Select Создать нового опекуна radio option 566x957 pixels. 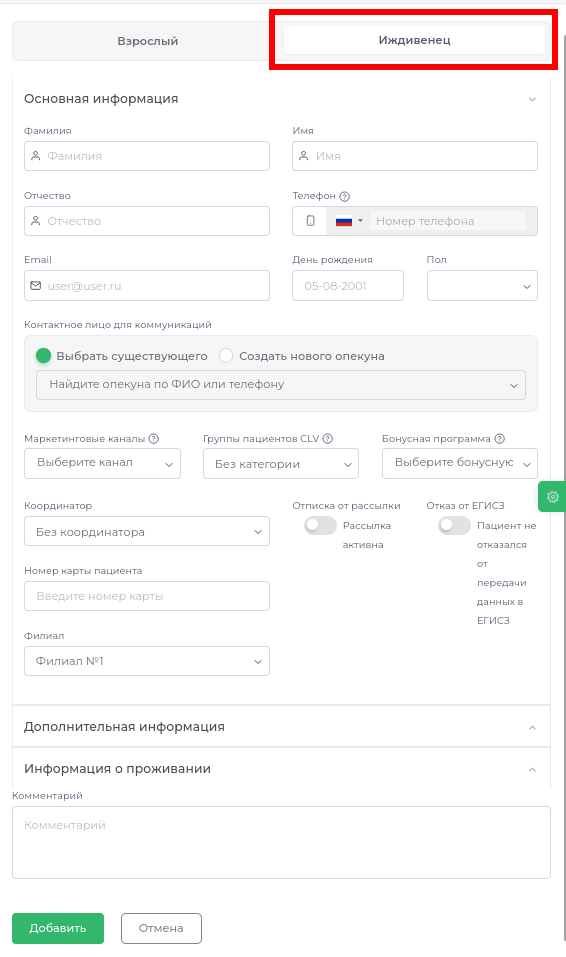pyautogui.click(x=226, y=356)
